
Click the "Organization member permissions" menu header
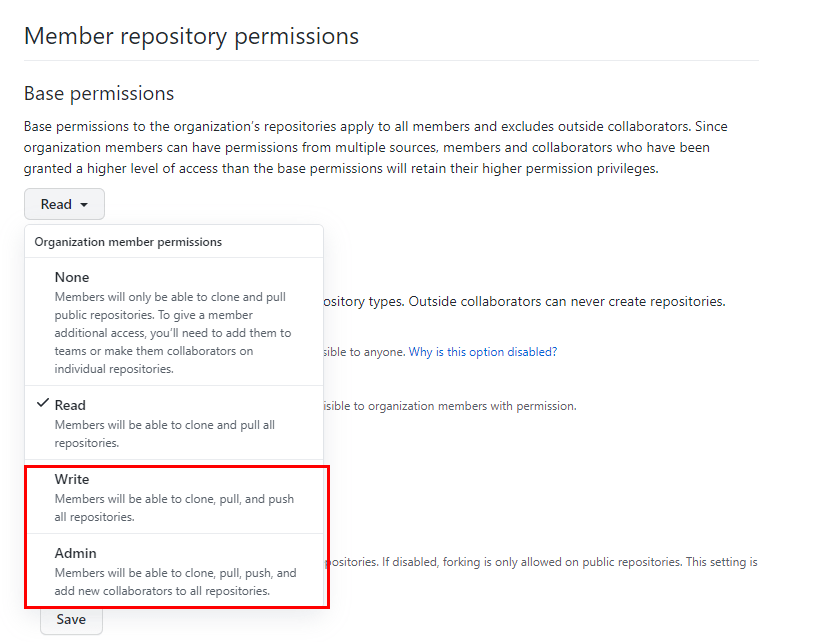pyautogui.click(x=128, y=242)
